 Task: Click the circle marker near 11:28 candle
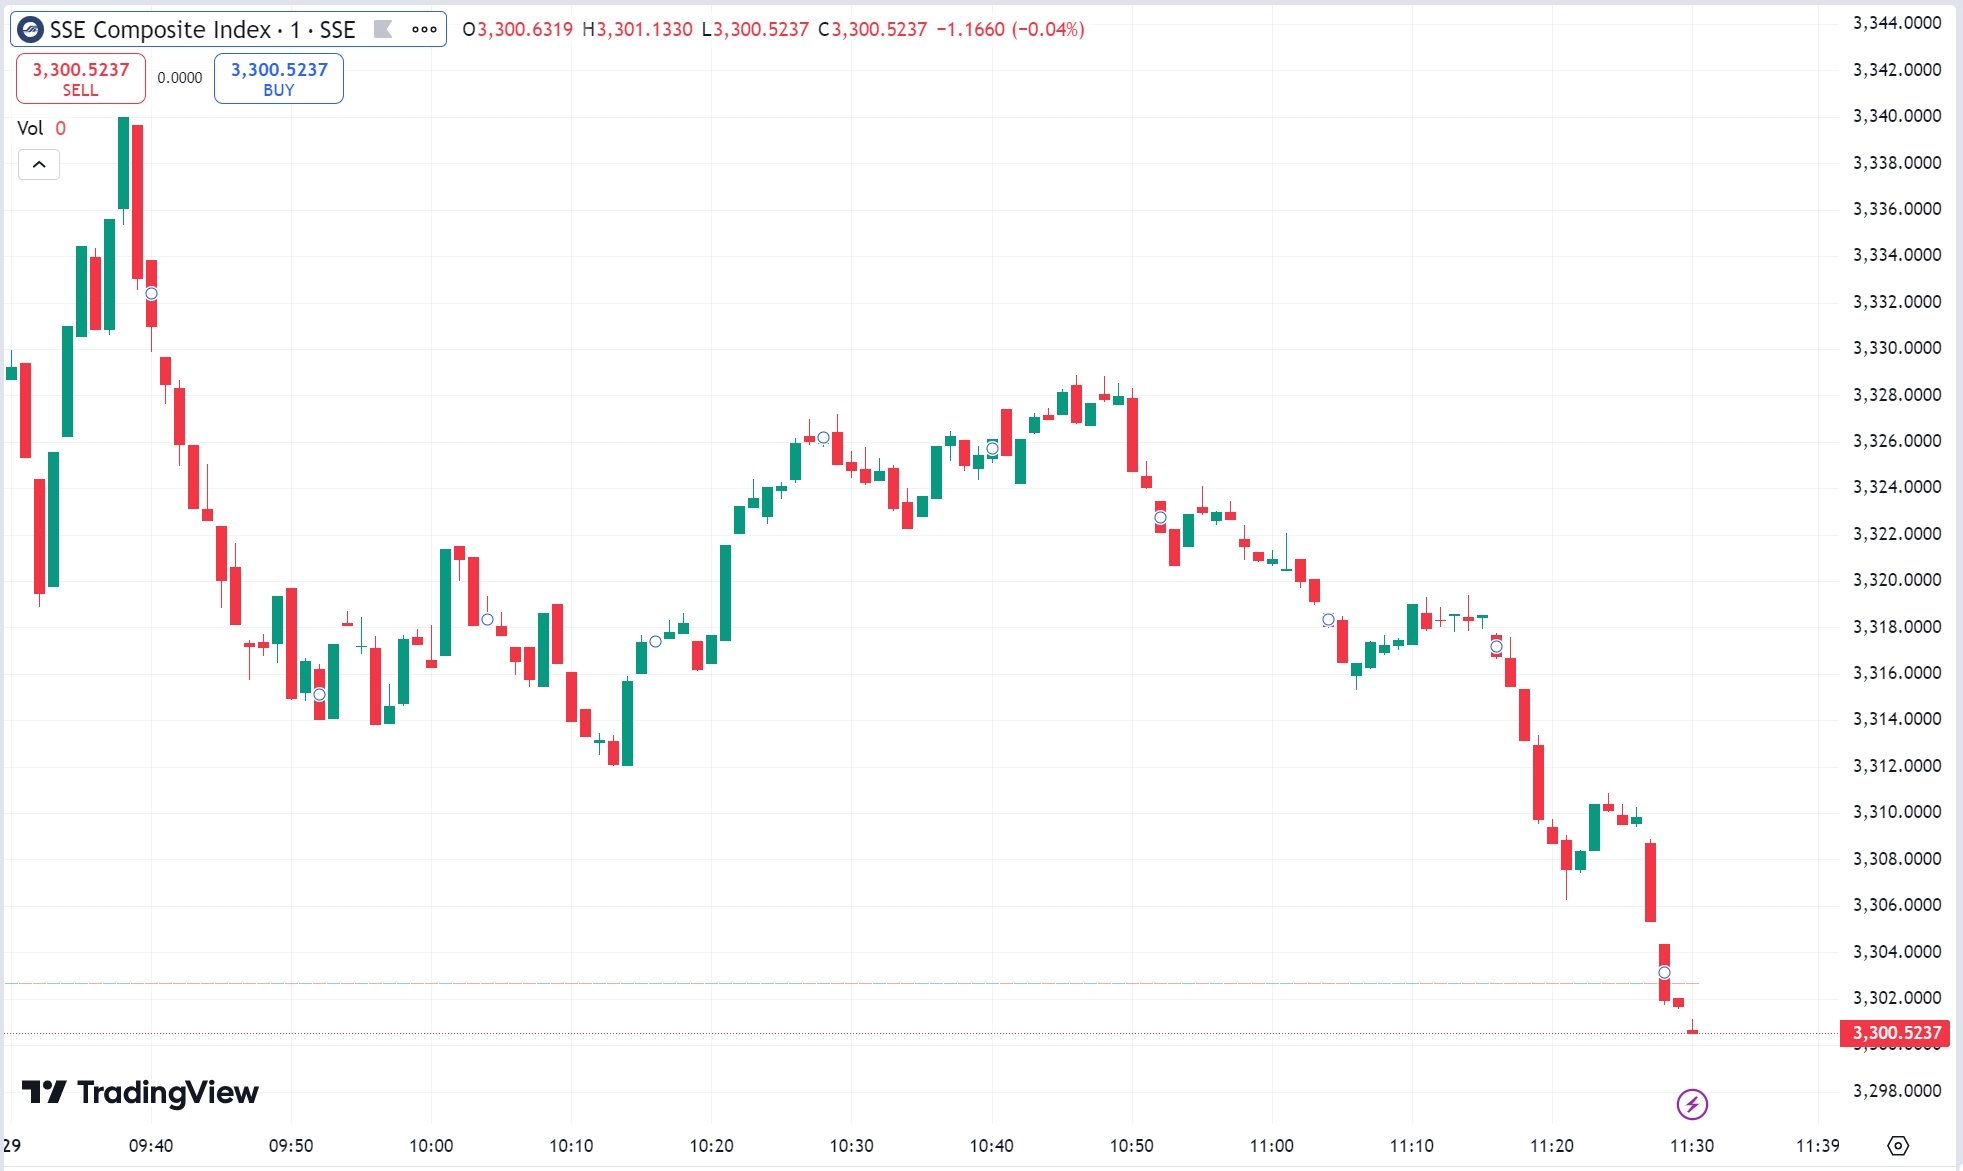pos(1664,972)
